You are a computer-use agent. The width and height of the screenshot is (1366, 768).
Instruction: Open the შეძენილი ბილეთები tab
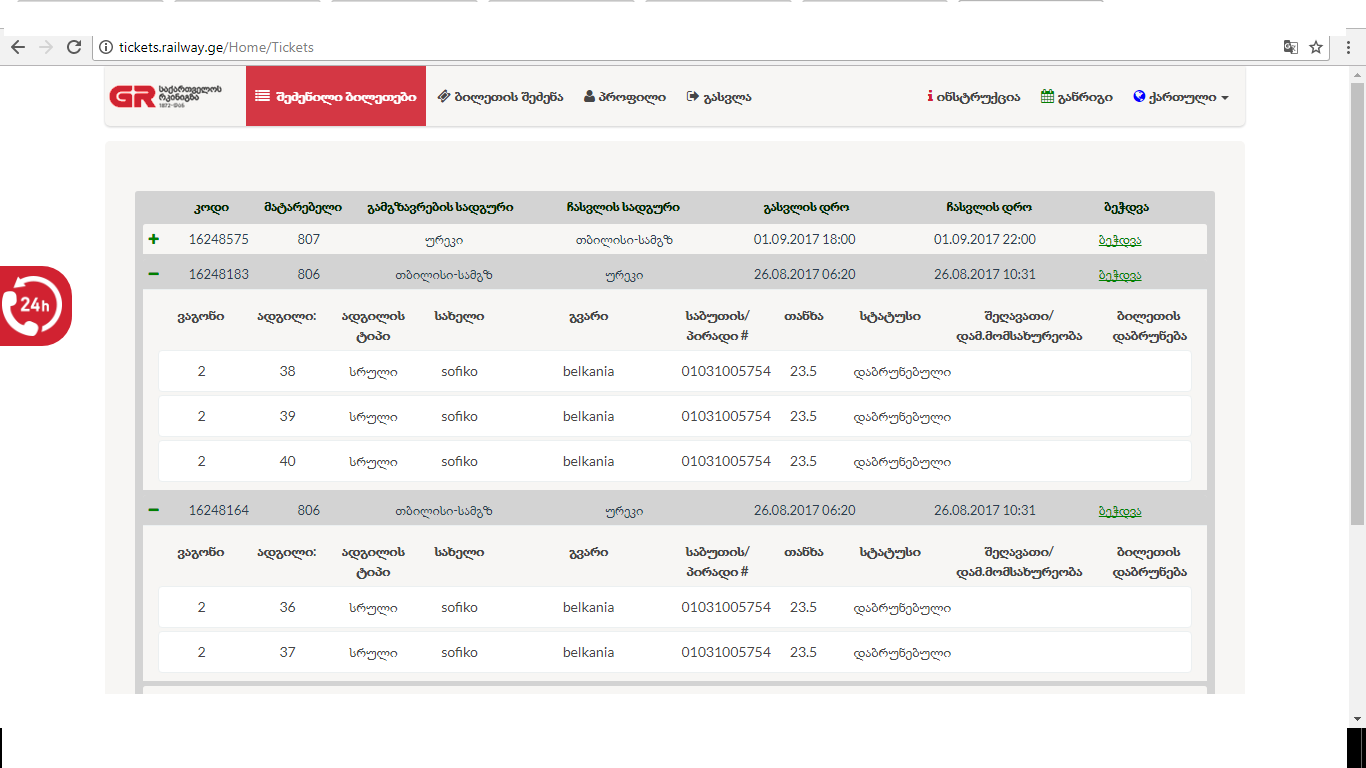[x=336, y=97]
